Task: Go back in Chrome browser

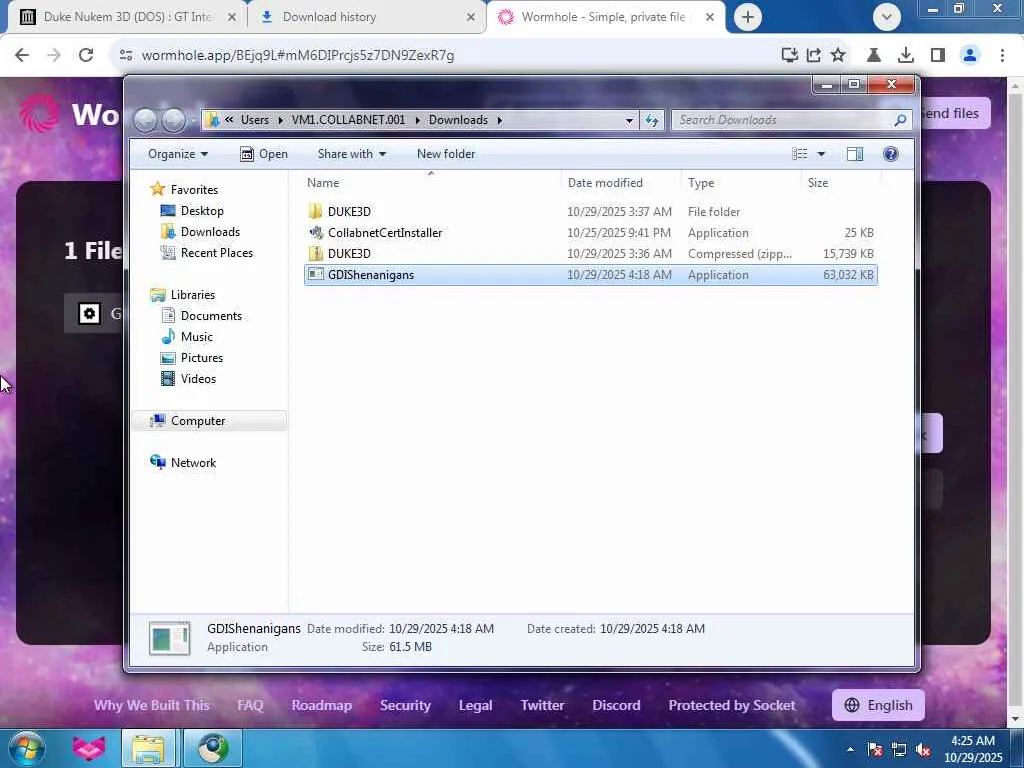Action: tap(22, 56)
